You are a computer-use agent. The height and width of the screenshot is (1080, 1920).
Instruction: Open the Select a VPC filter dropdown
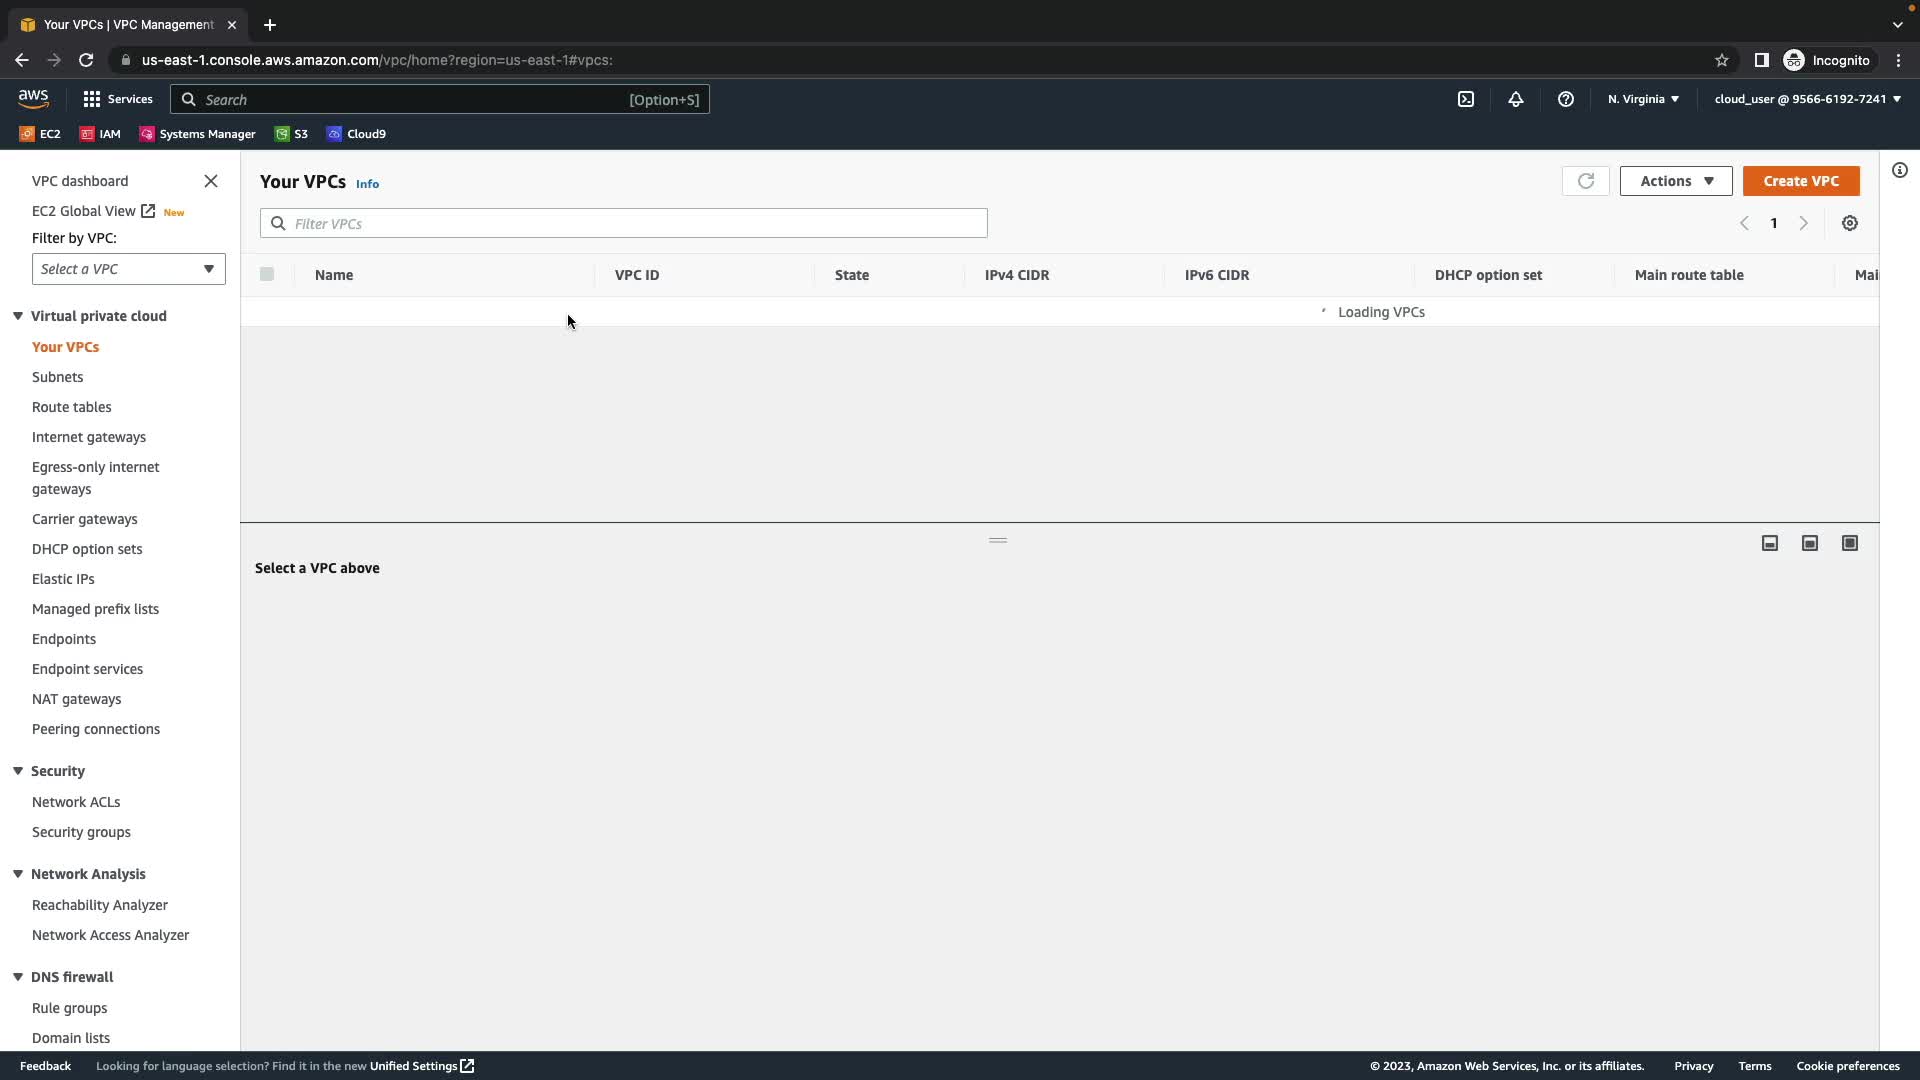coord(128,269)
